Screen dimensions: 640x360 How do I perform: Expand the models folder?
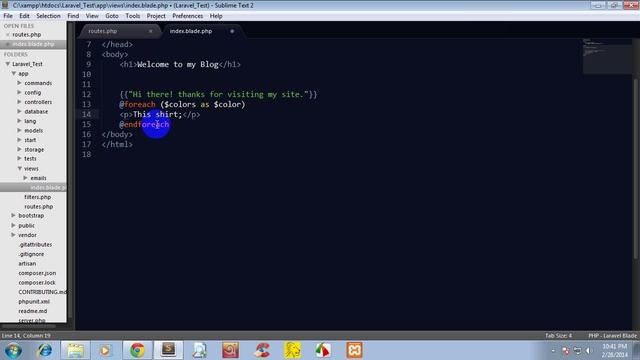(19, 130)
